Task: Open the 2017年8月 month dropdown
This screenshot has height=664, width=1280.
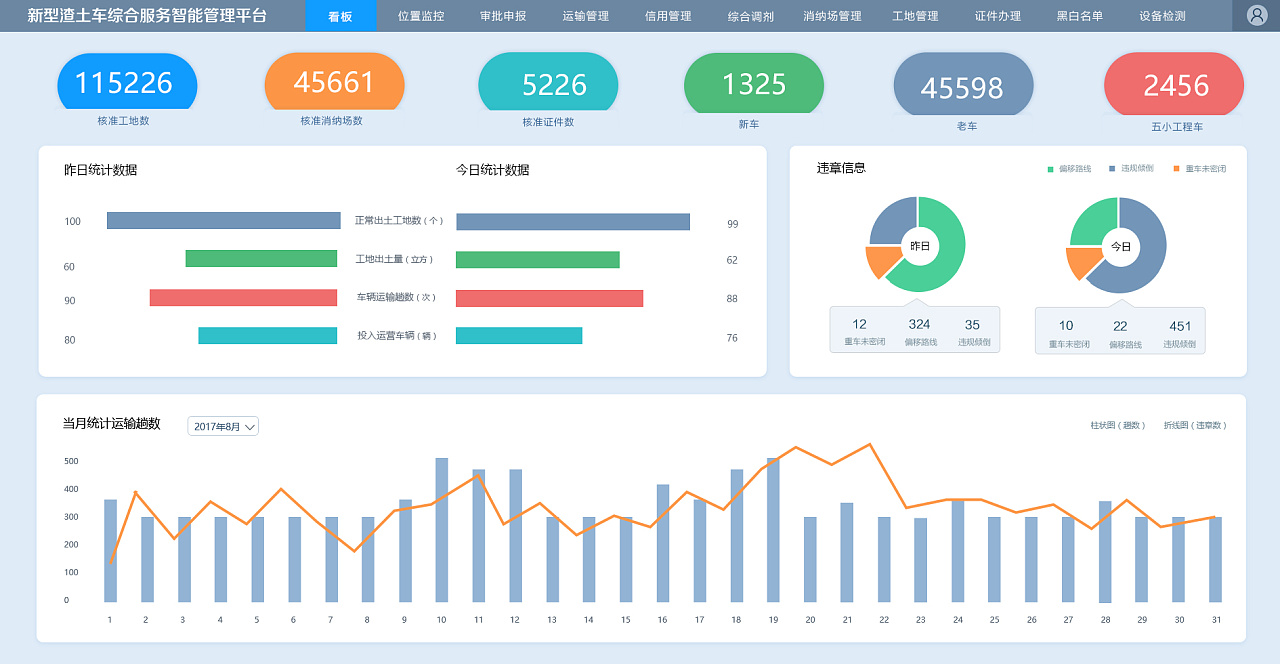Action: coord(223,426)
